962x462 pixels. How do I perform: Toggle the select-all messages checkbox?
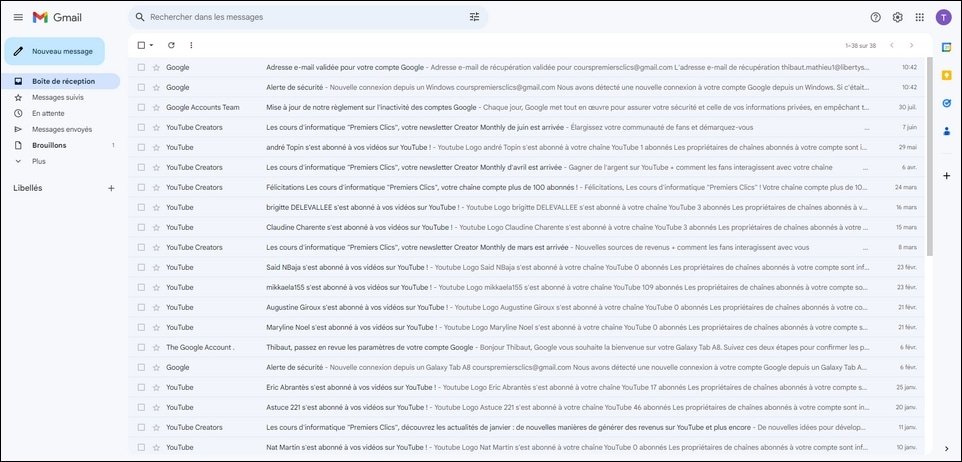(141, 45)
